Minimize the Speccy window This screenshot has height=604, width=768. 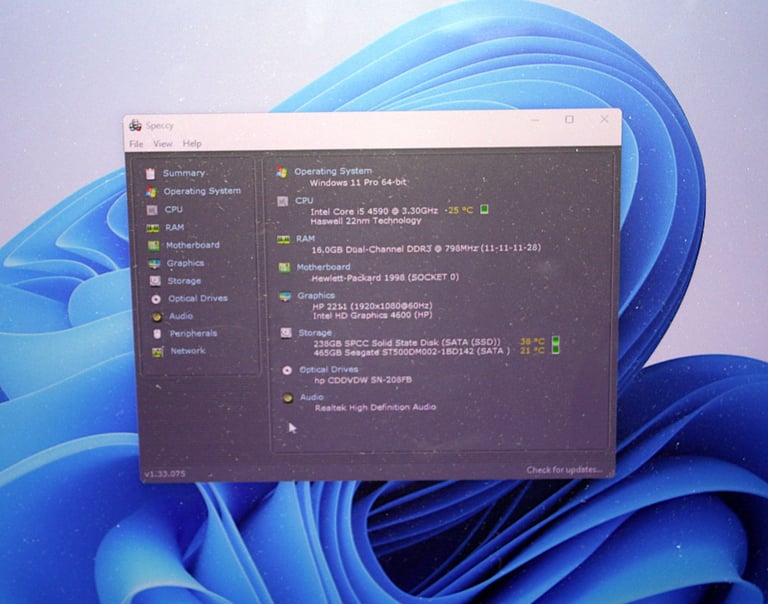pos(536,120)
